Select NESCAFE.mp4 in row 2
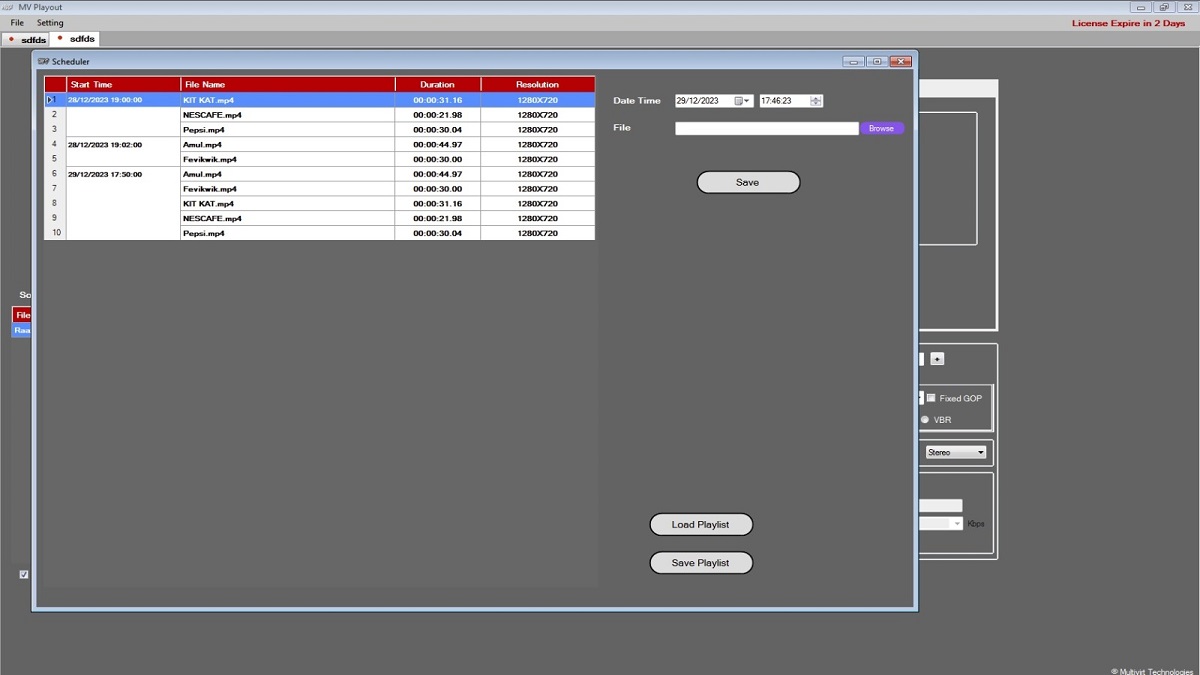 click(288, 115)
